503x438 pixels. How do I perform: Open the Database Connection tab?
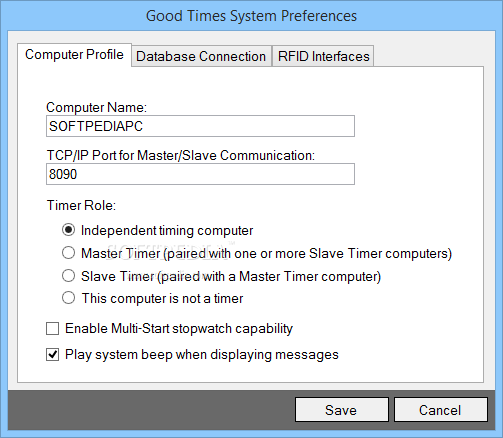[201, 56]
